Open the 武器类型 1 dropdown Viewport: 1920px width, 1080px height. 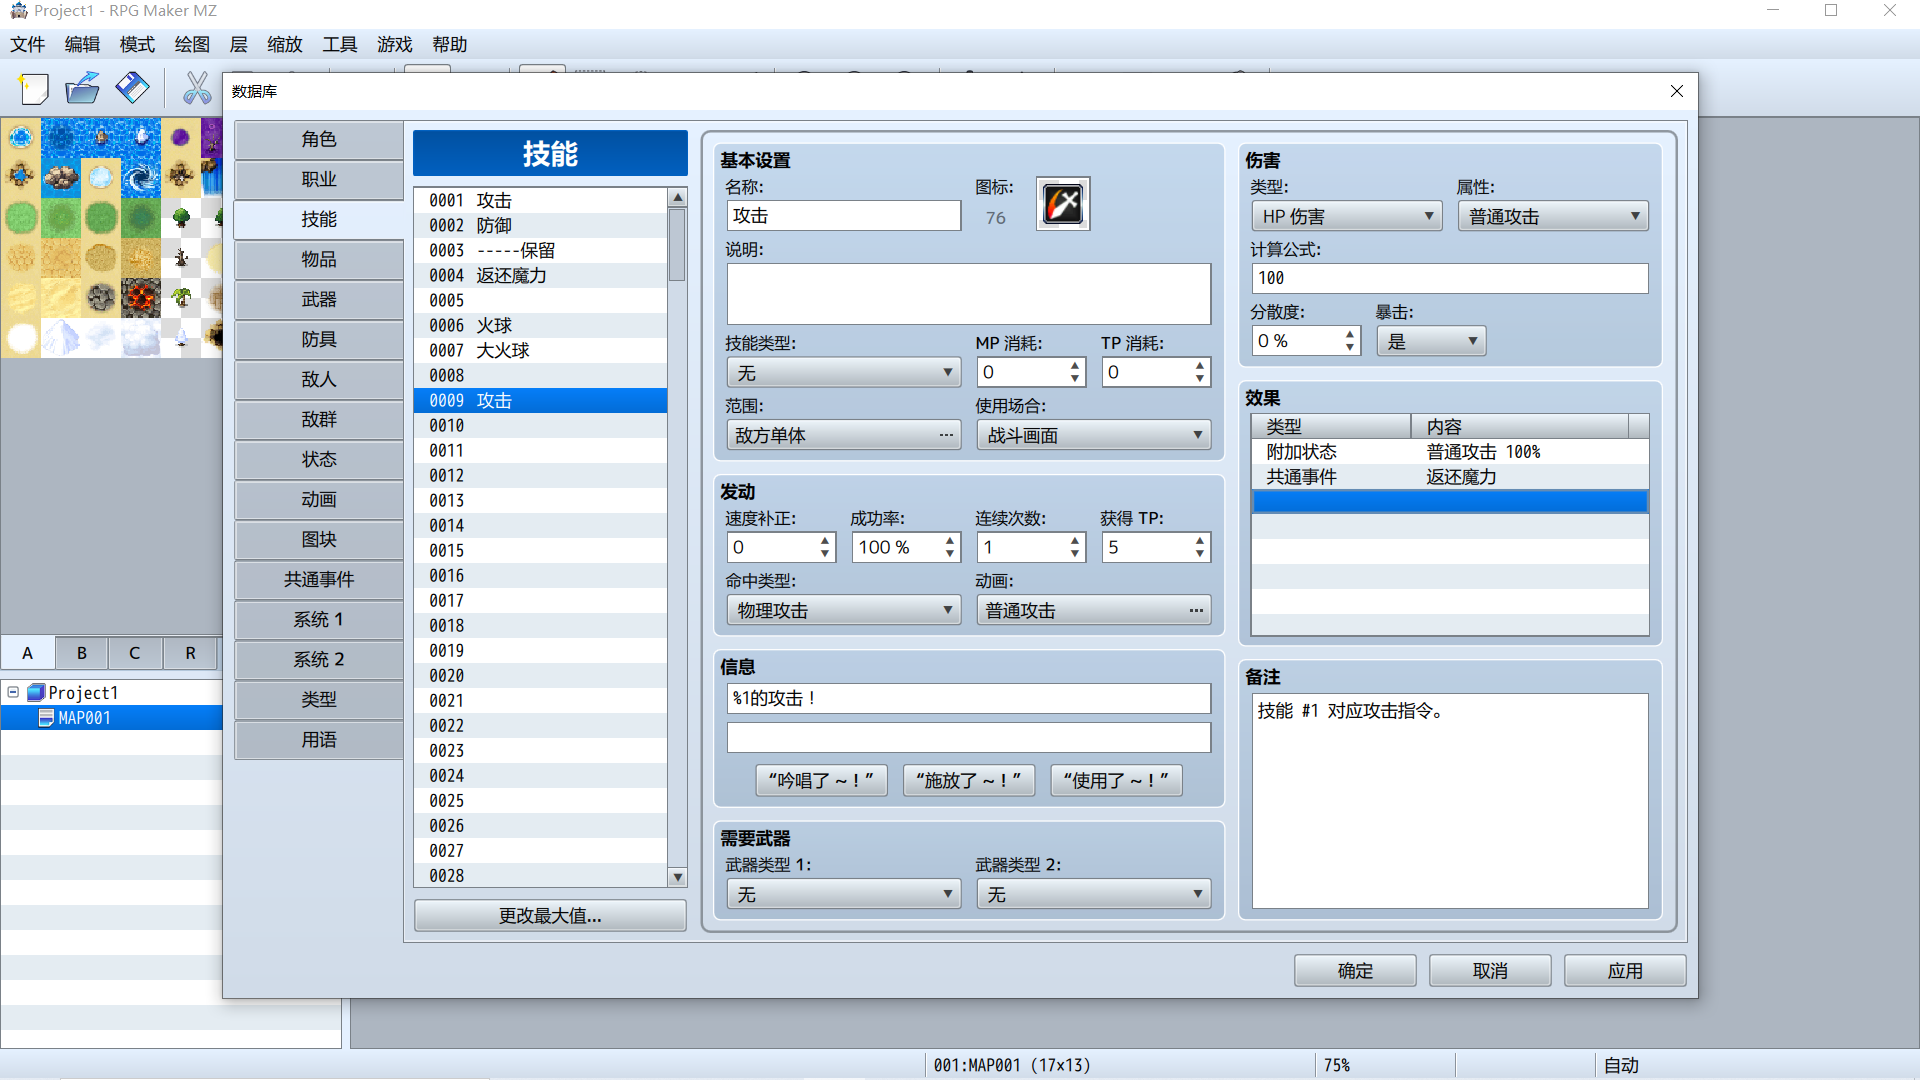click(x=843, y=894)
